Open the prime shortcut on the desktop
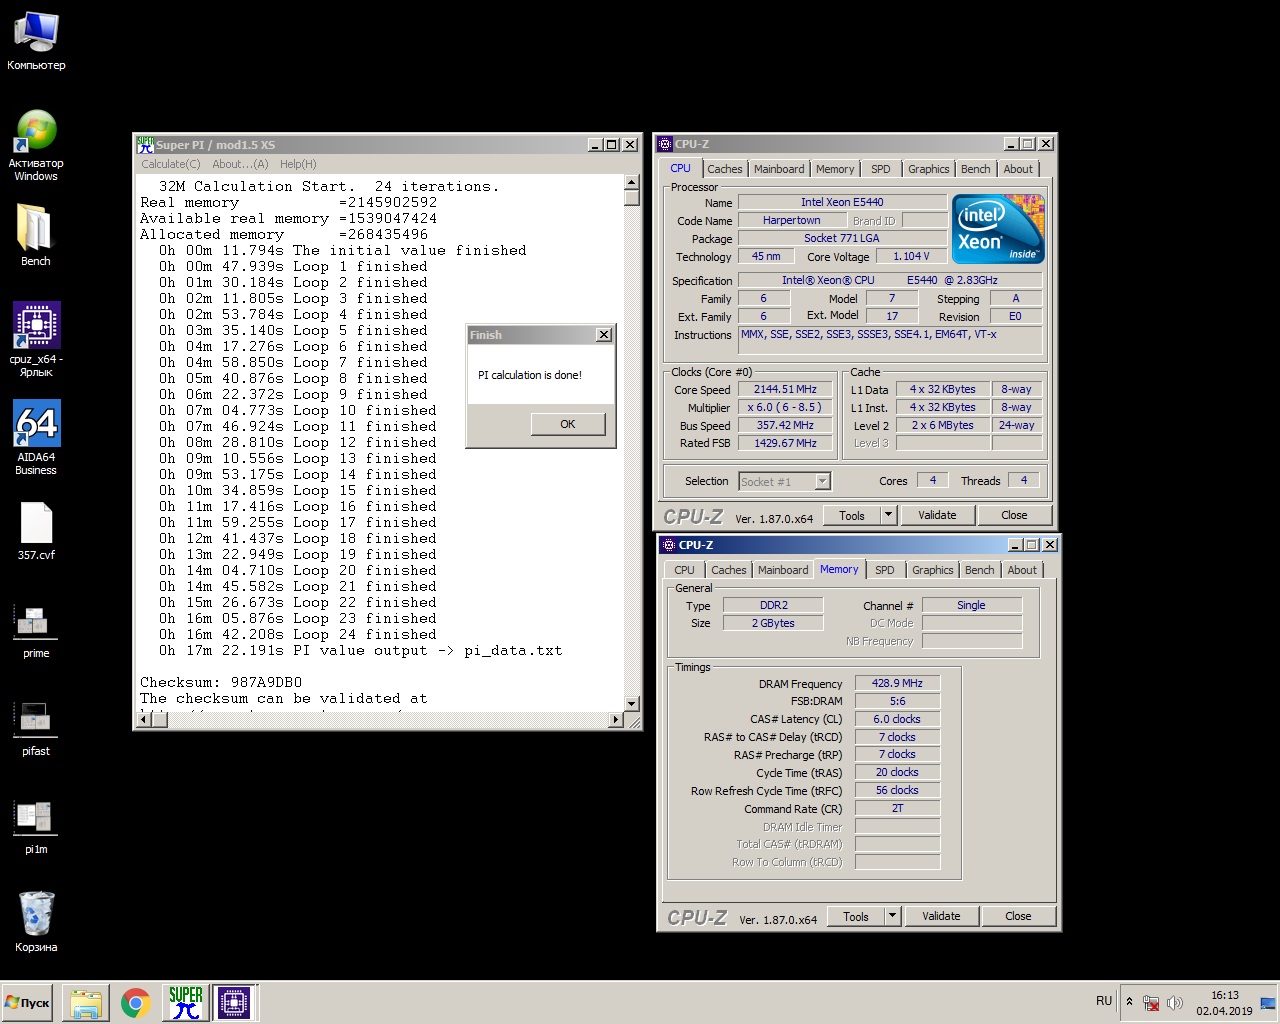 coord(36,630)
